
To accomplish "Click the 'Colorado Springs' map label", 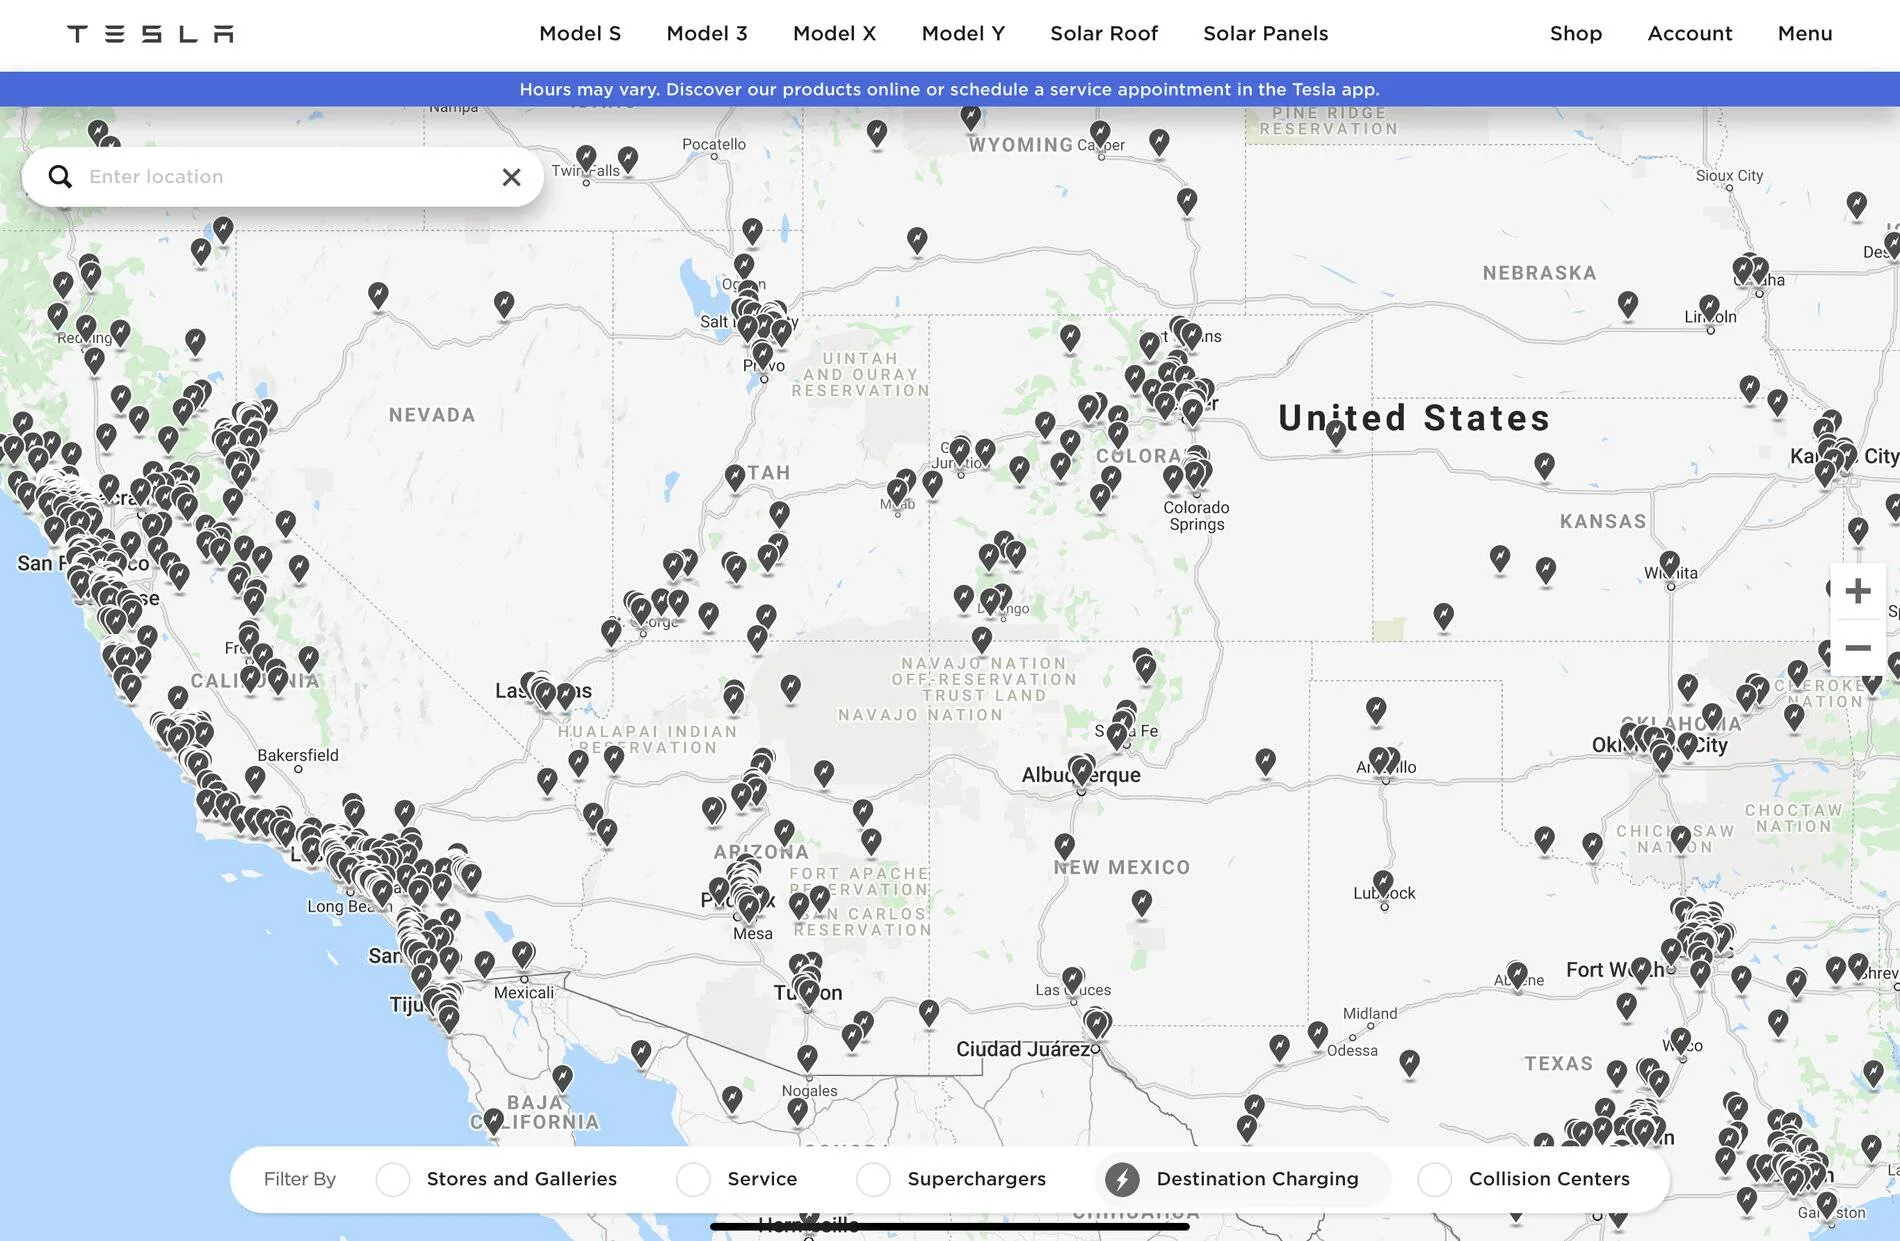I will [x=1196, y=516].
